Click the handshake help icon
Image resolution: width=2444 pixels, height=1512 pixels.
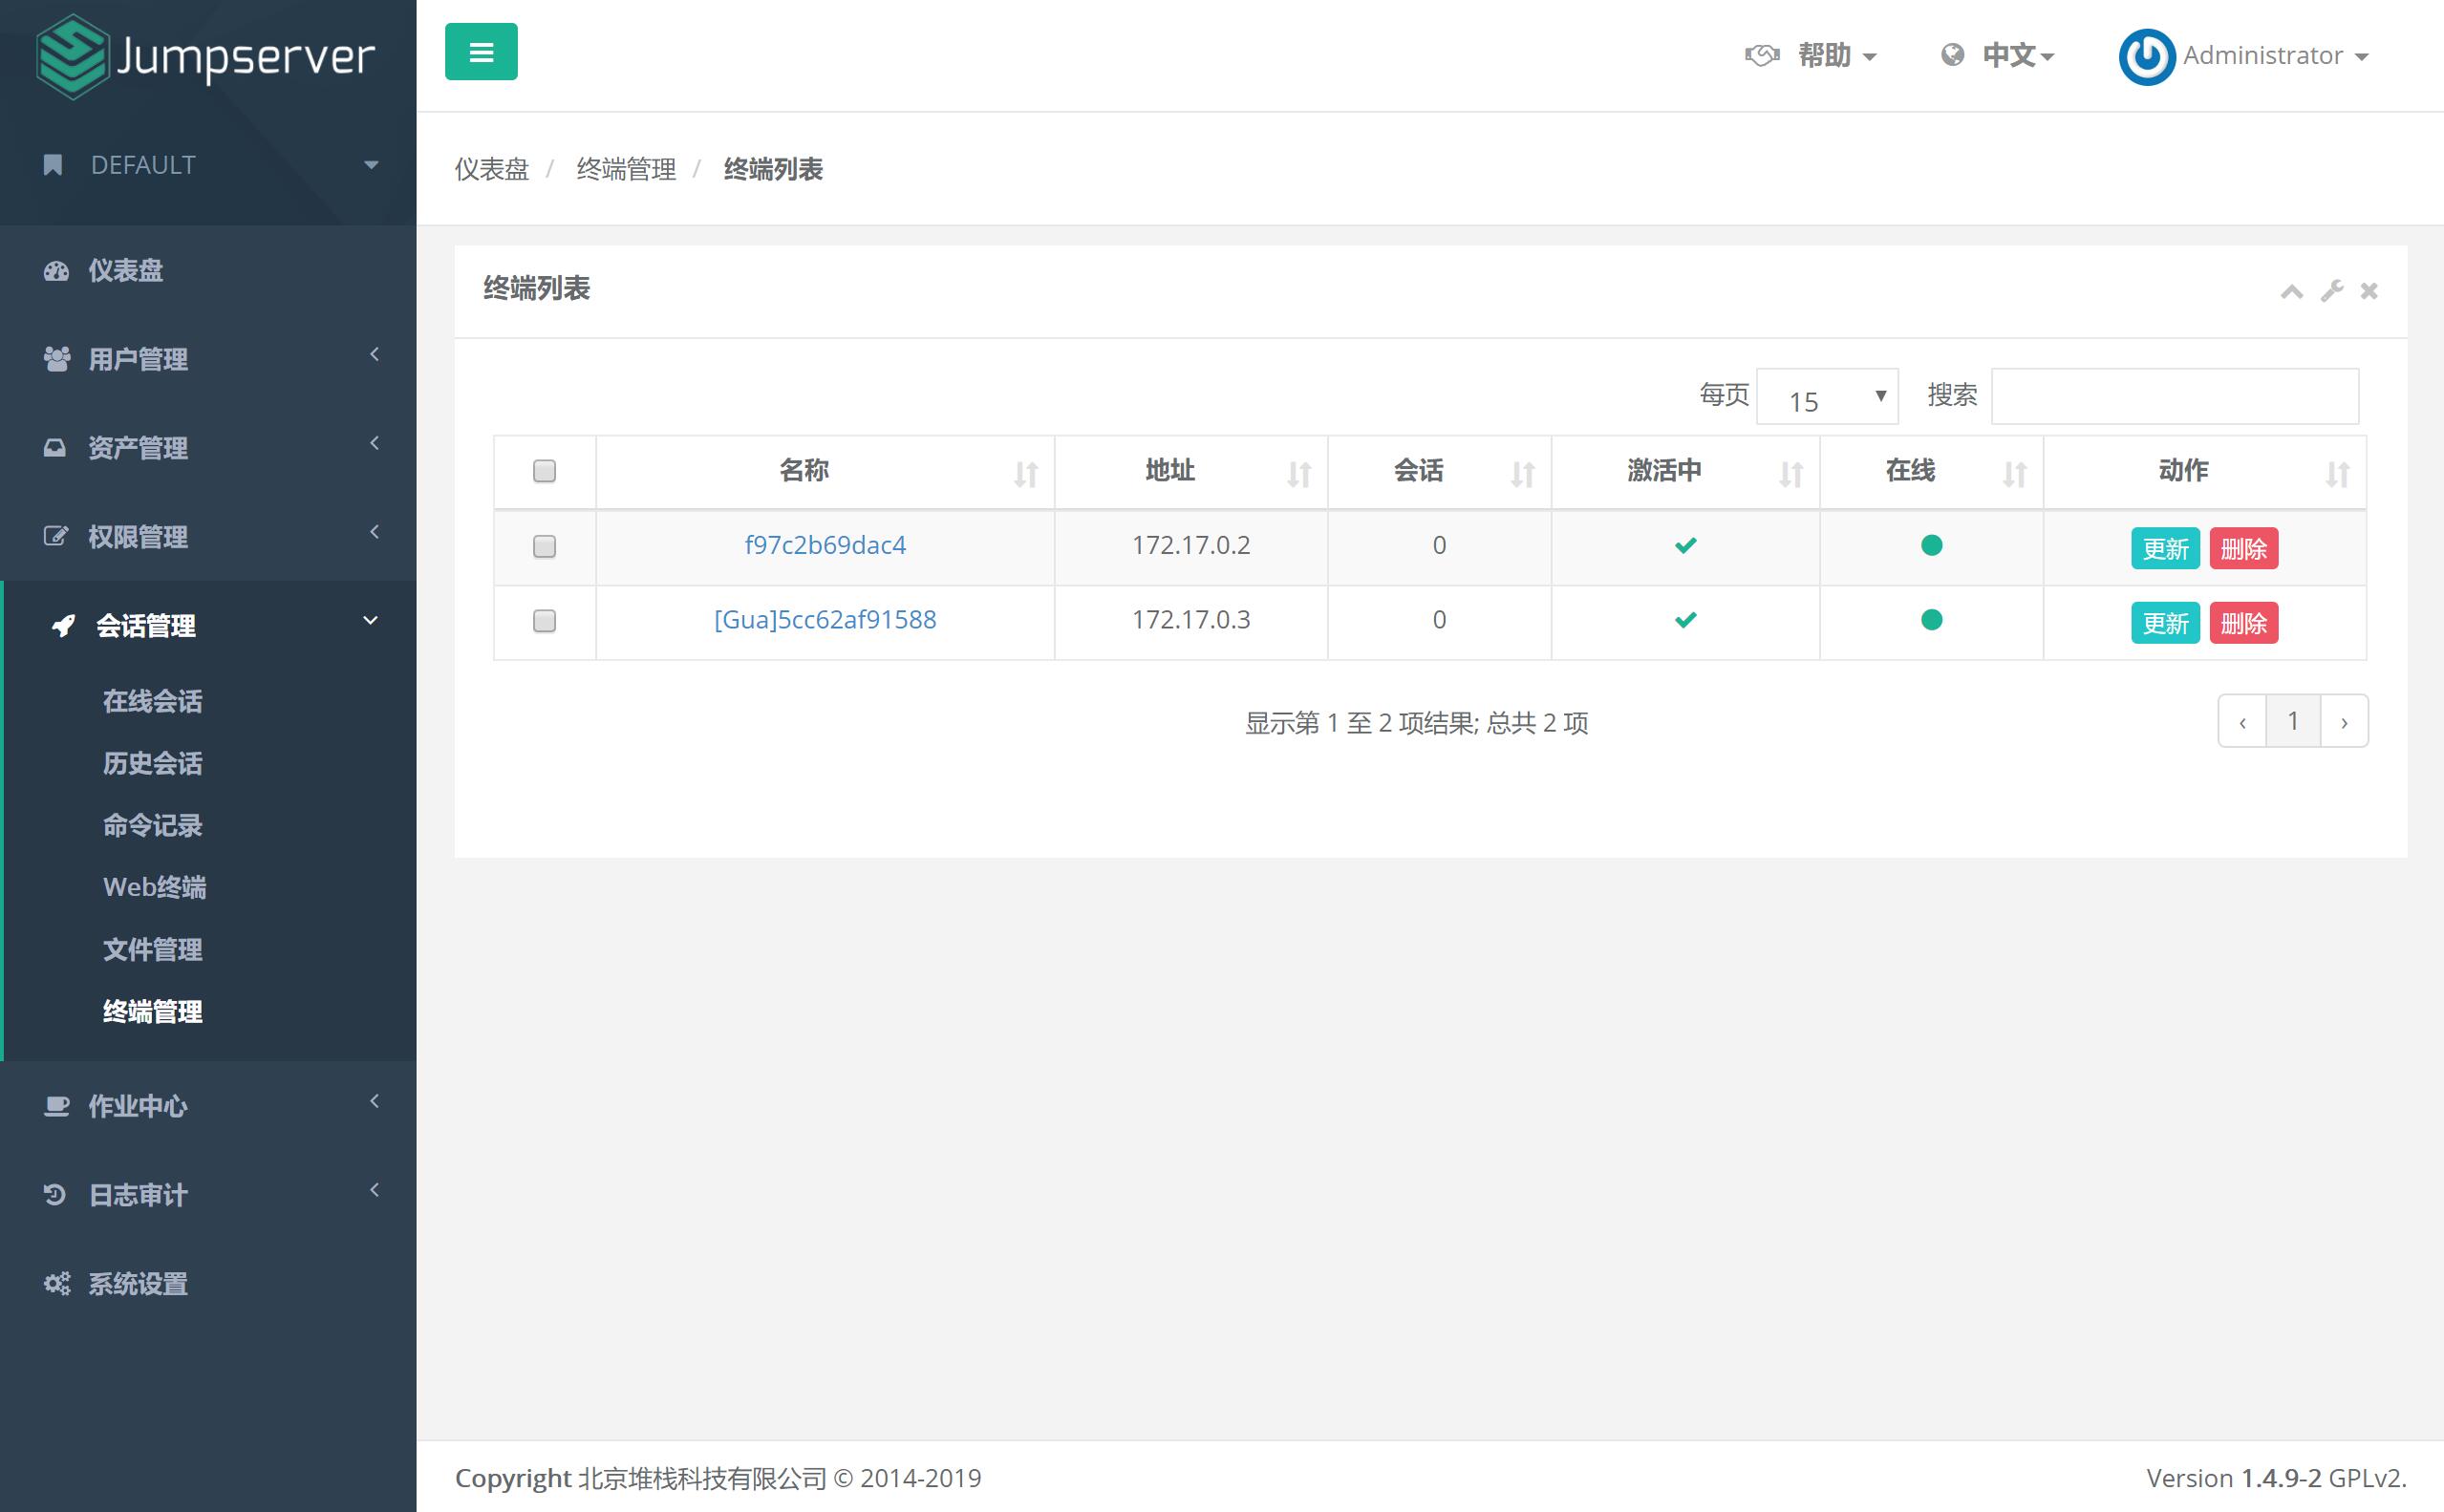(1762, 55)
